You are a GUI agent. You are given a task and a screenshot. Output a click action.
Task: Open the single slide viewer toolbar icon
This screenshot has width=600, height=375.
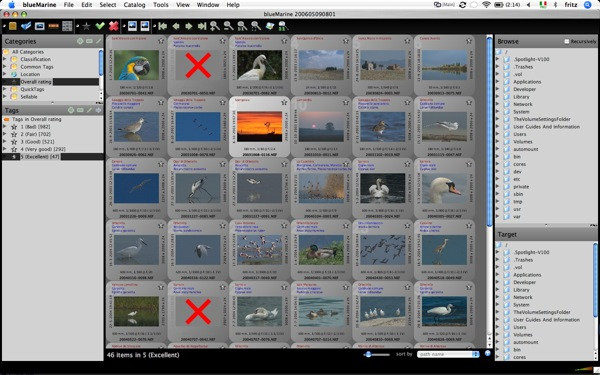tap(39, 26)
